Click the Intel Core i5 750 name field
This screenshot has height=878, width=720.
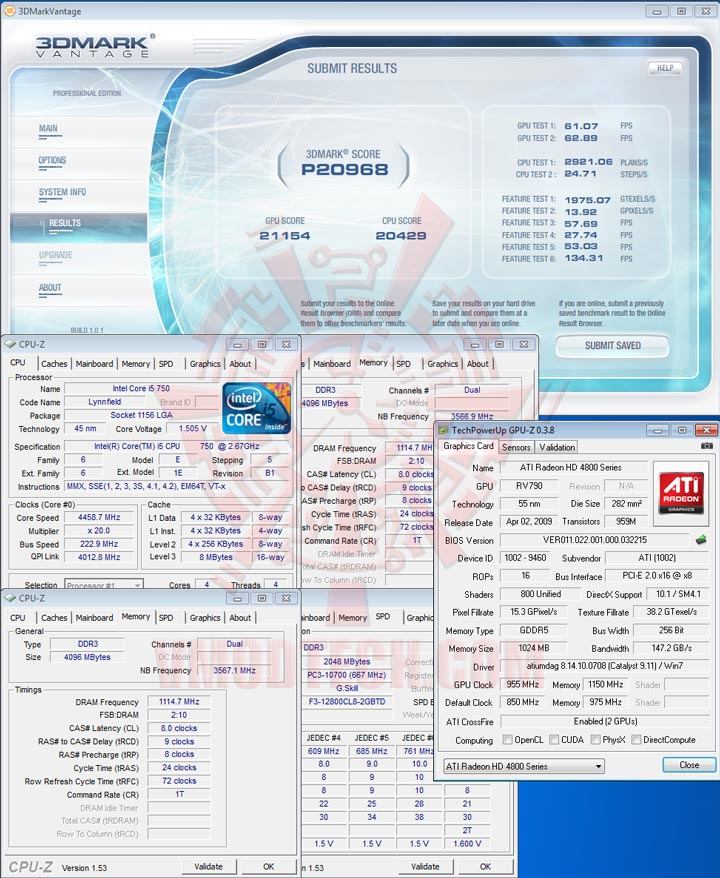pyautogui.click(x=141, y=389)
